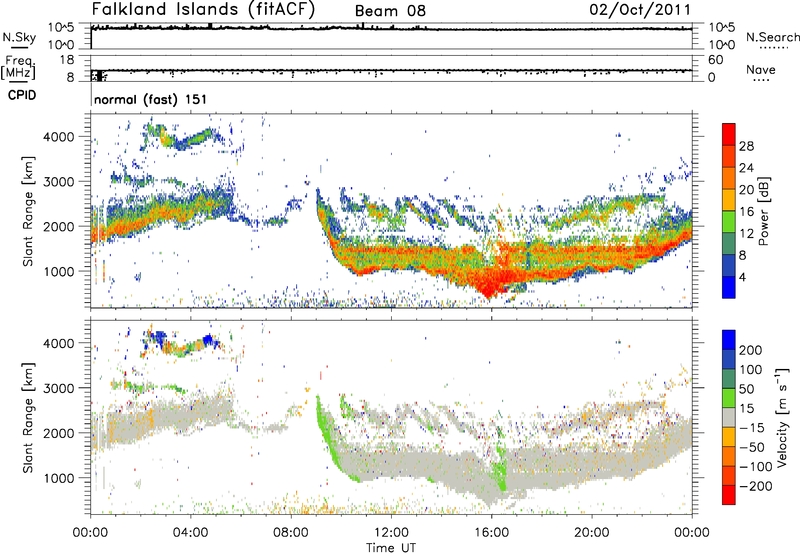Click the '60' Nave axis value

[x=715, y=60]
